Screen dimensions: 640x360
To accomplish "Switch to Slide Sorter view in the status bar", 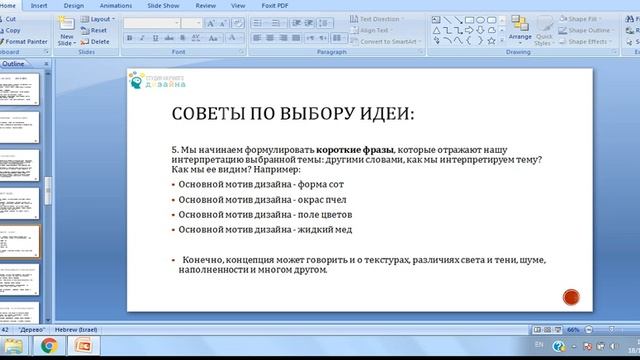I will tap(547, 330).
